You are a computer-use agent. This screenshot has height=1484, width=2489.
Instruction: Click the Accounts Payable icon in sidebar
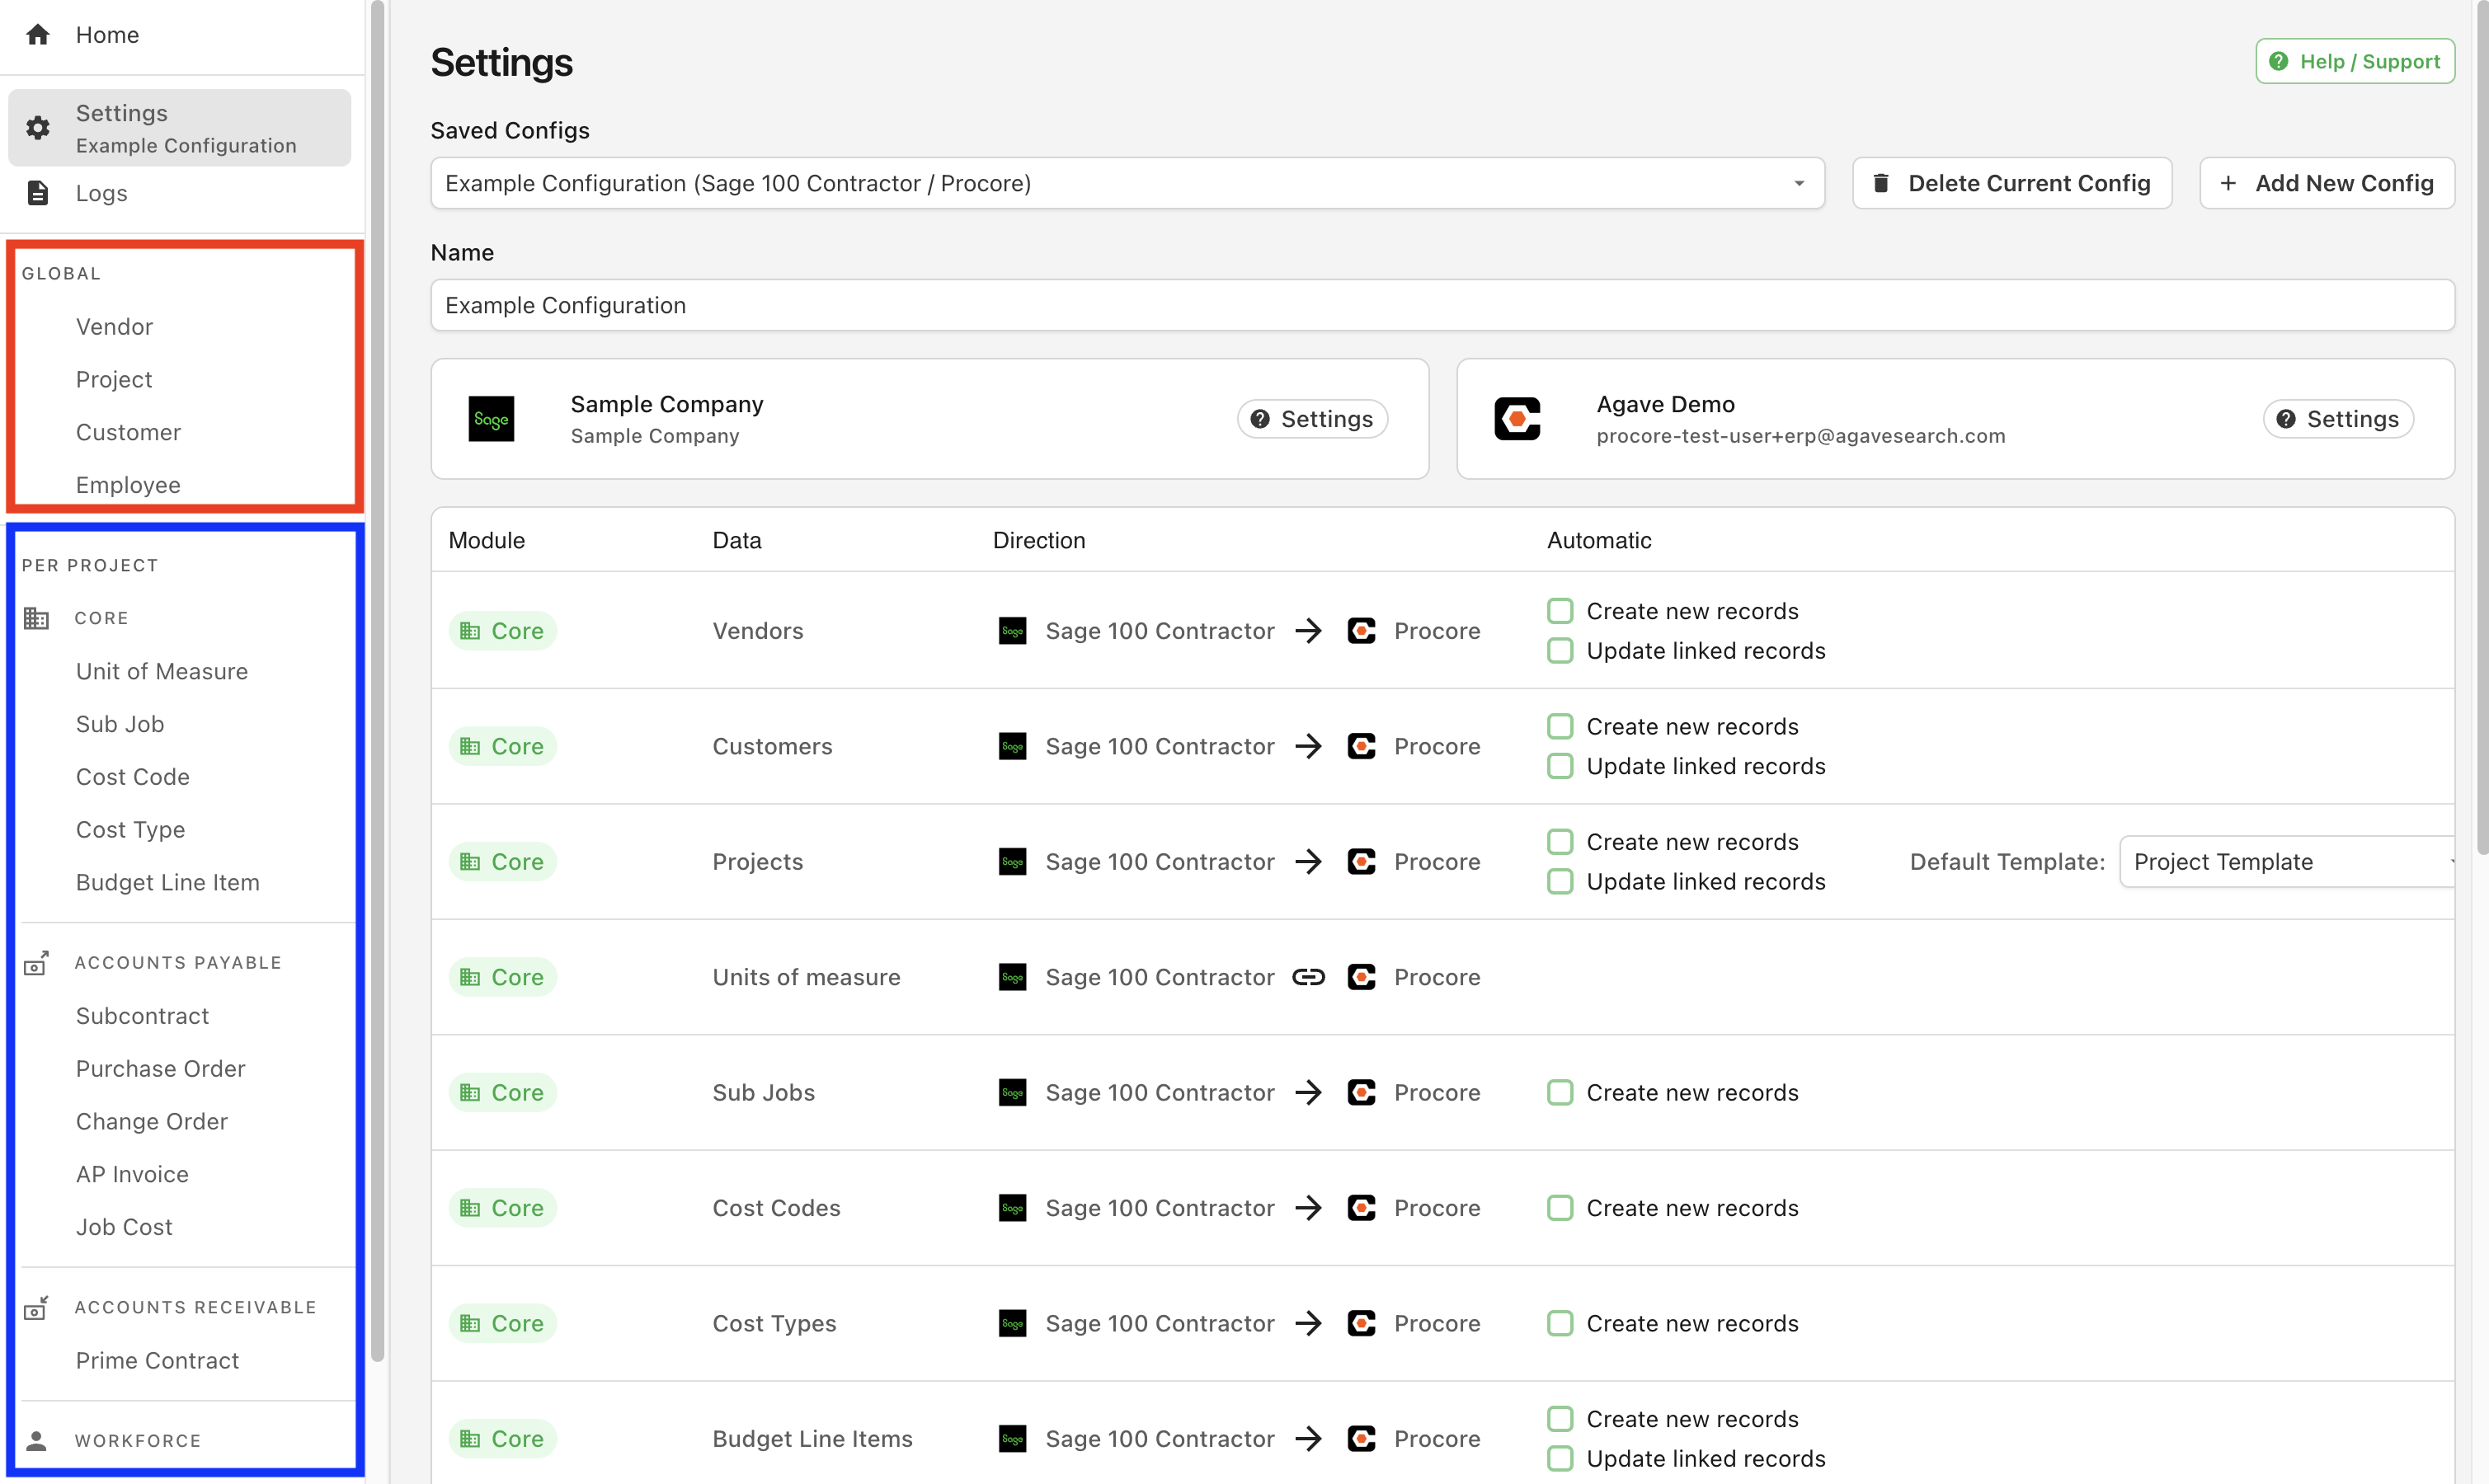click(37, 963)
